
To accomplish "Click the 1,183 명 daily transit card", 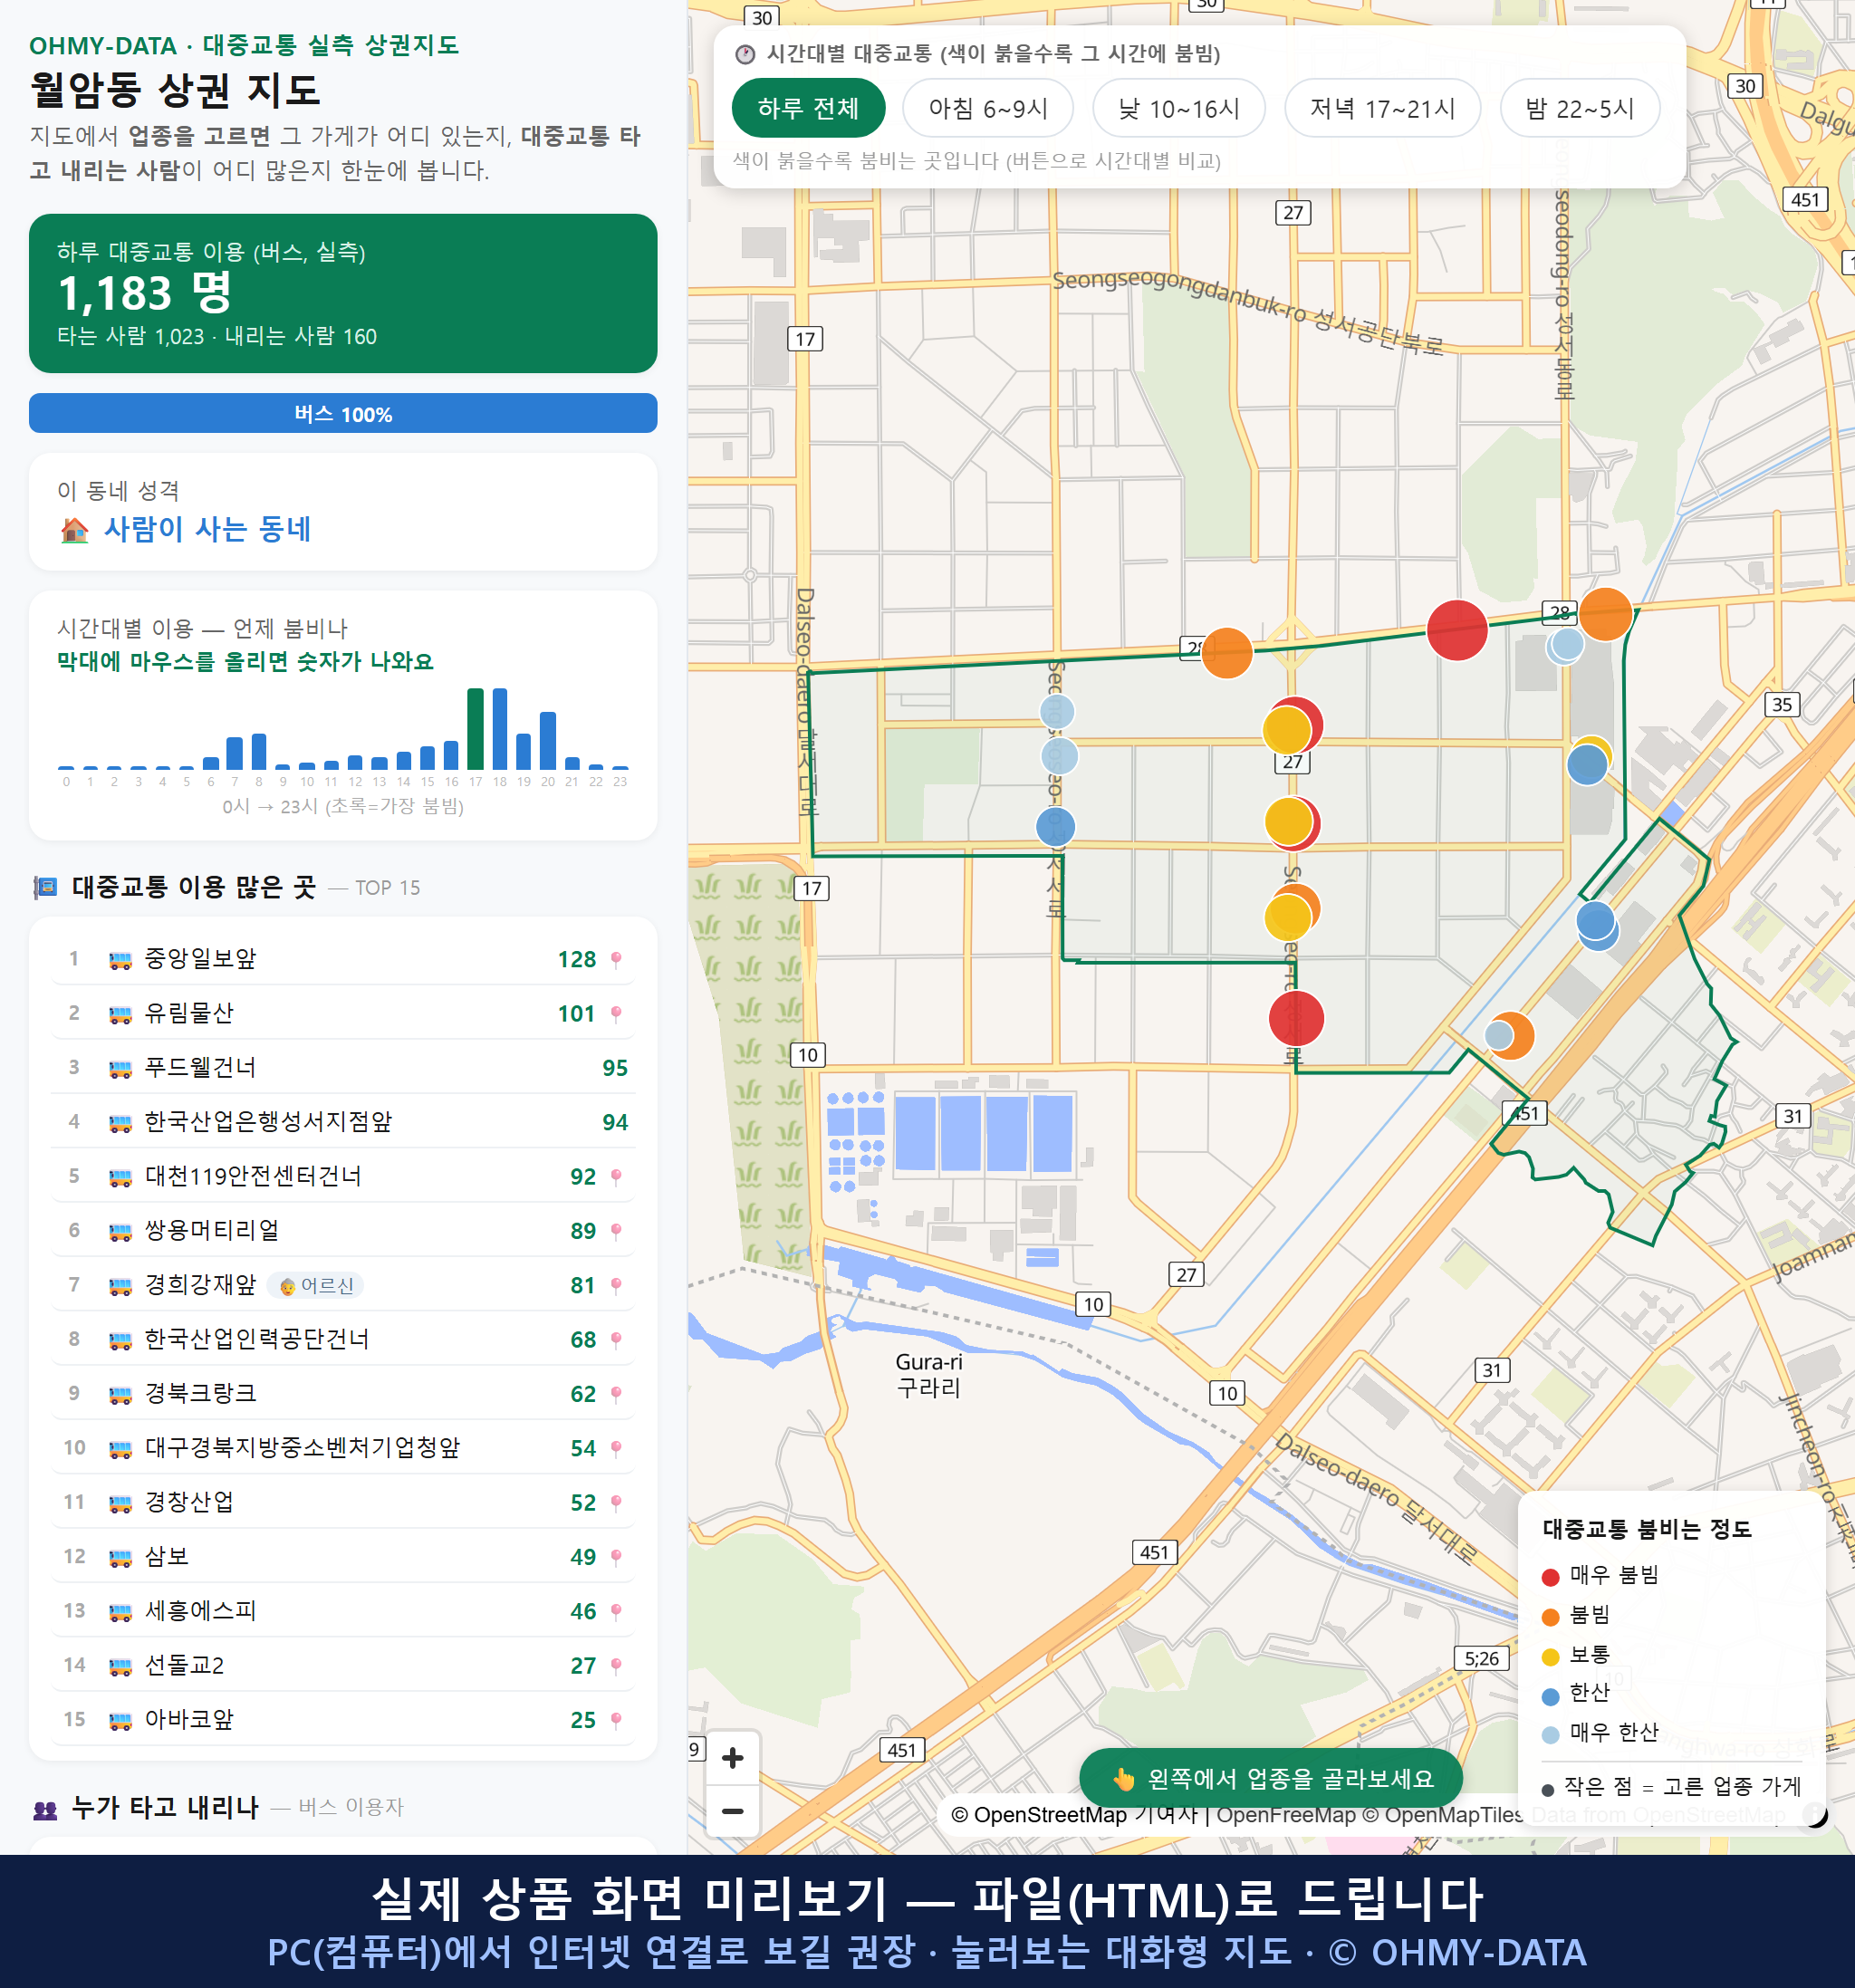I will [343, 293].
